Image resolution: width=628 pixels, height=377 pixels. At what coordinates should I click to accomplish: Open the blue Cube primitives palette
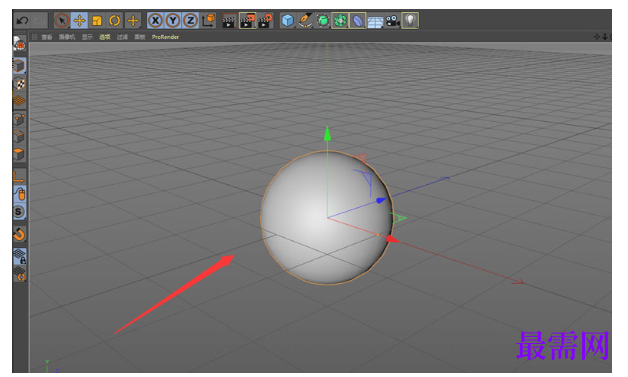[x=287, y=20]
